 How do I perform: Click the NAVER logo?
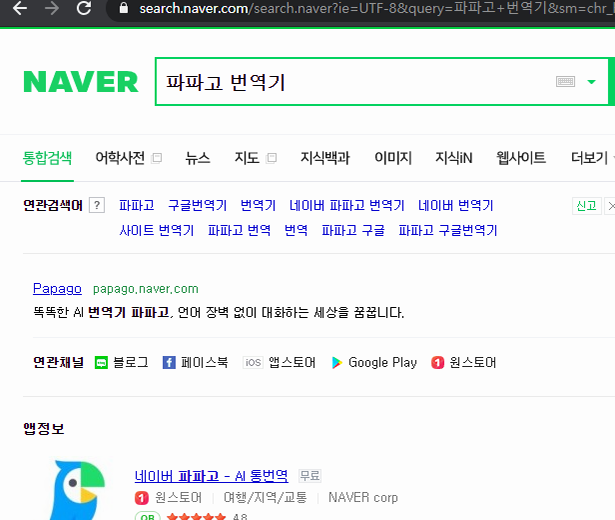(x=81, y=82)
